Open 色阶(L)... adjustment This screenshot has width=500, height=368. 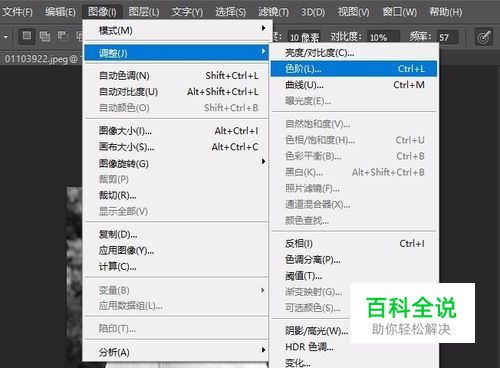(354, 69)
